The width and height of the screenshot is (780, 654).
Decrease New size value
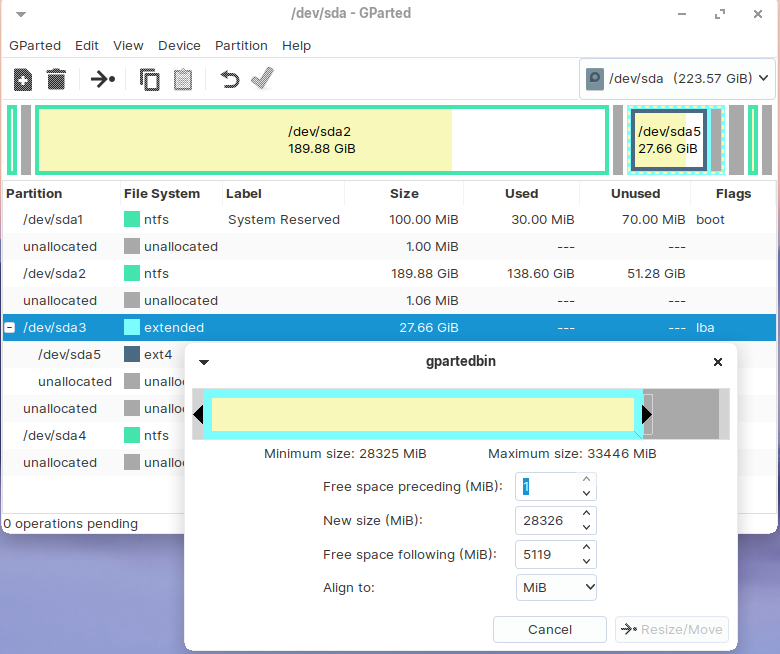tap(586, 527)
